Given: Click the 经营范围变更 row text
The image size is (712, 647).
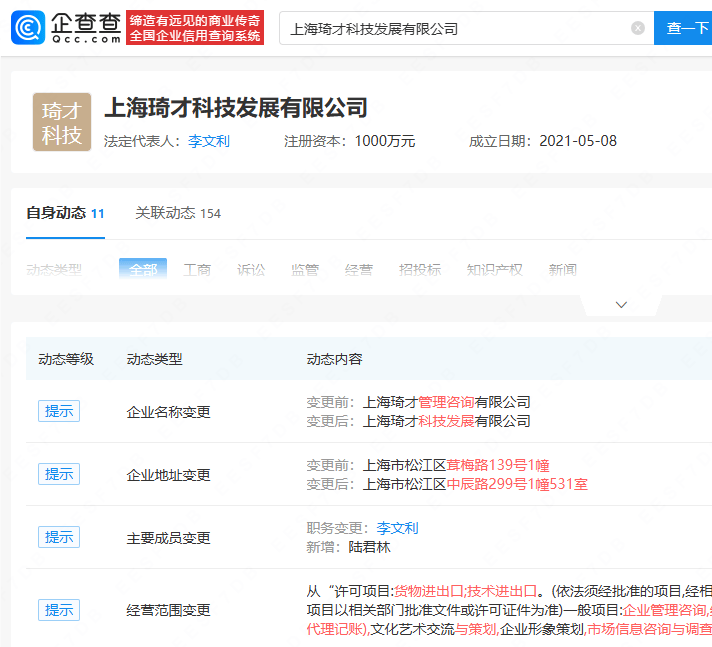Looking at the screenshot, I should pos(168,610).
